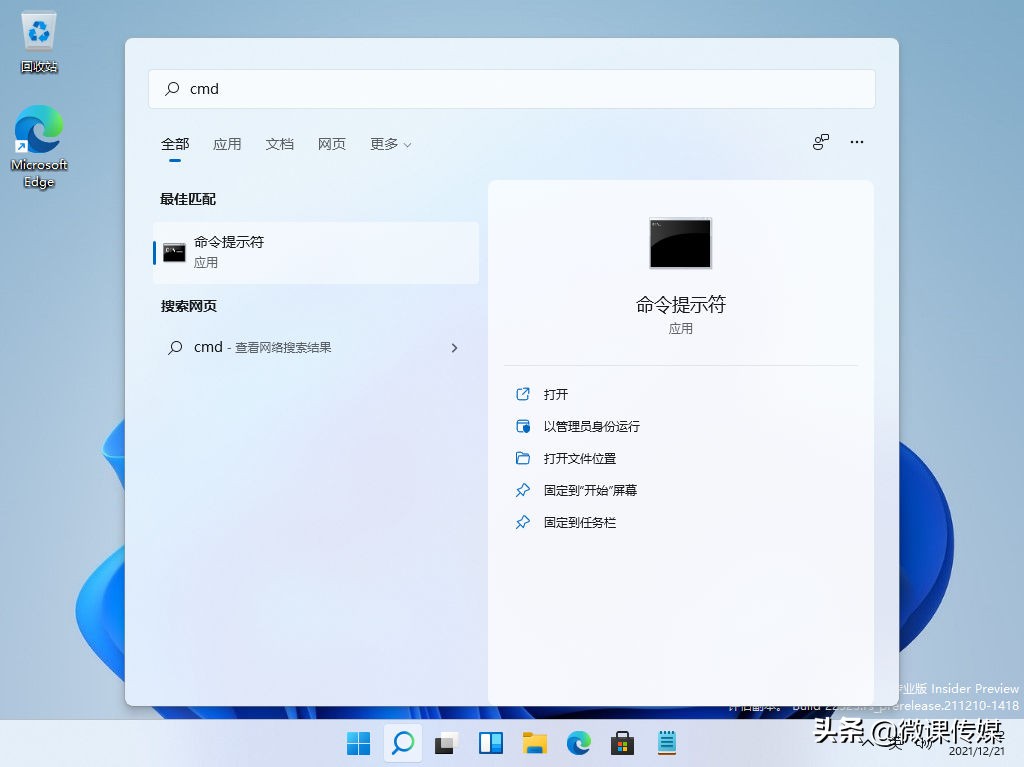This screenshot has height=767, width=1024.
Task: Click the search feedback icon
Action: click(x=820, y=142)
